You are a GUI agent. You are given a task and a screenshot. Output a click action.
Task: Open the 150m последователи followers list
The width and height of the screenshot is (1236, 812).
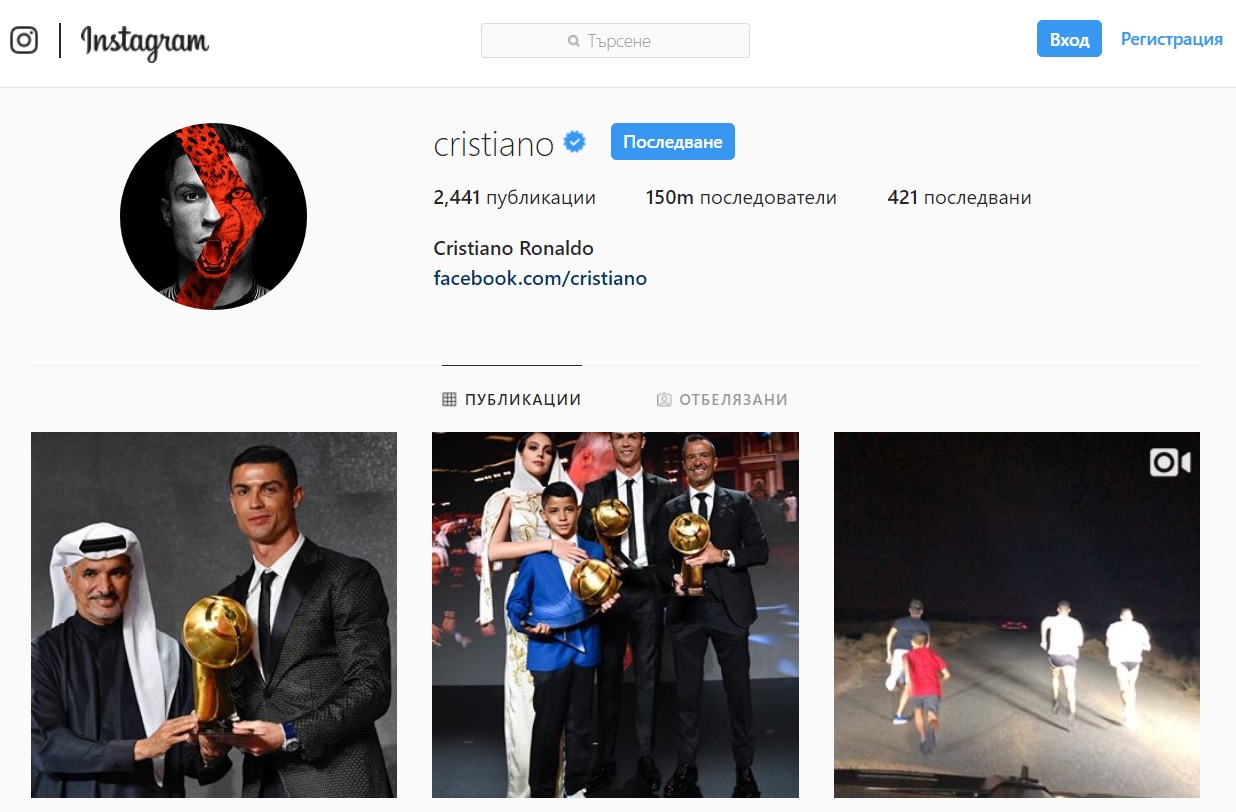pos(741,198)
